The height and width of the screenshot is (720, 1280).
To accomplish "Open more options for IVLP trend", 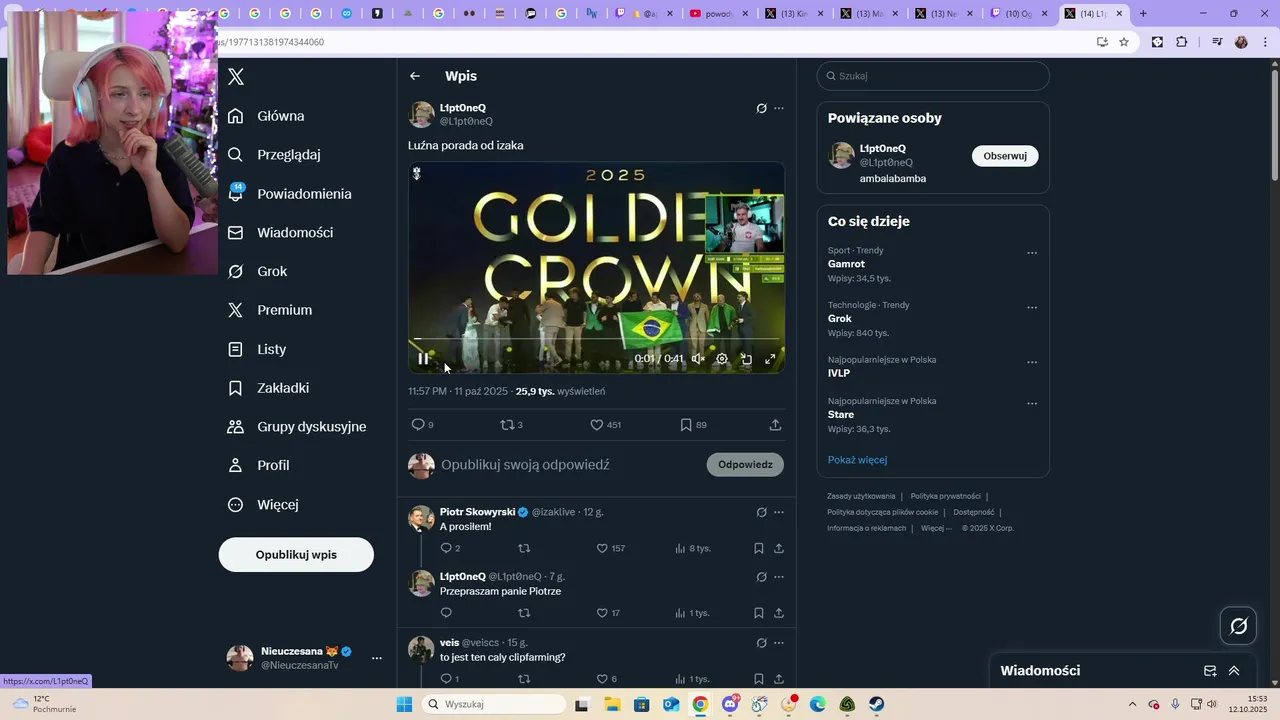I will (x=1032, y=362).
